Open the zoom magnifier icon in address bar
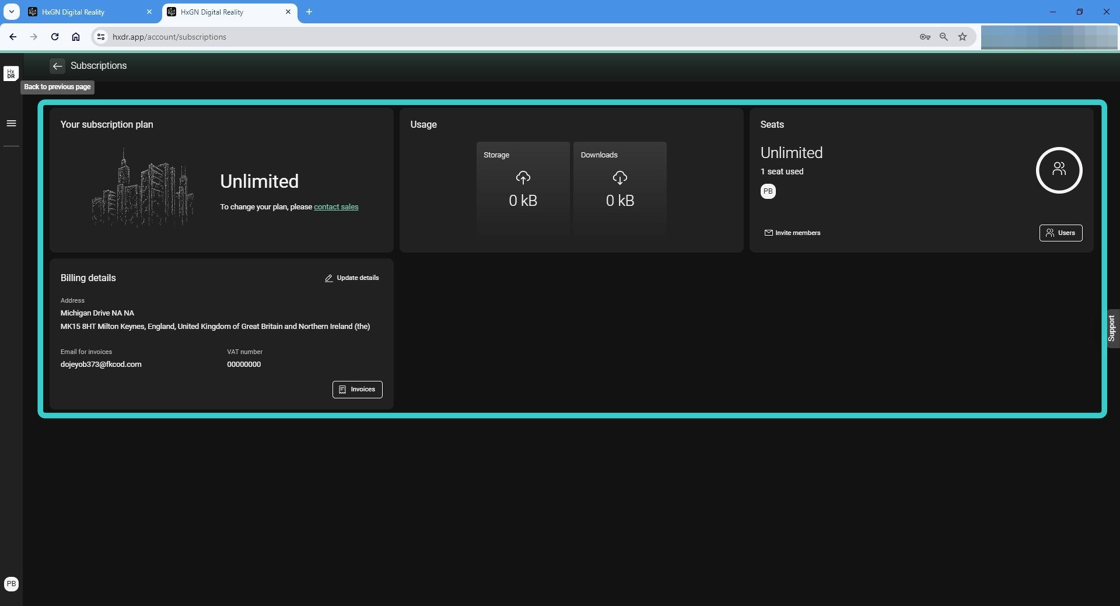Viewport: 1120px width, 606px height. (944, 37)
